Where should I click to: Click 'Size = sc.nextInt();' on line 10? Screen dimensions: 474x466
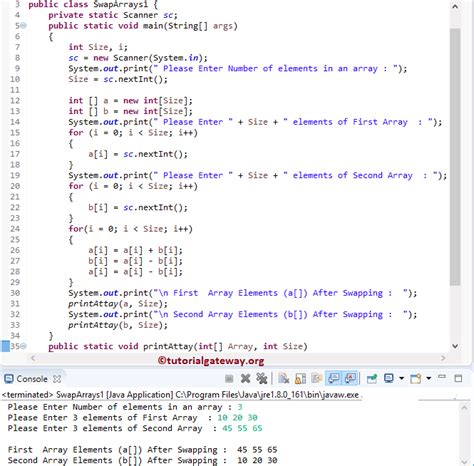coord(118,79)
